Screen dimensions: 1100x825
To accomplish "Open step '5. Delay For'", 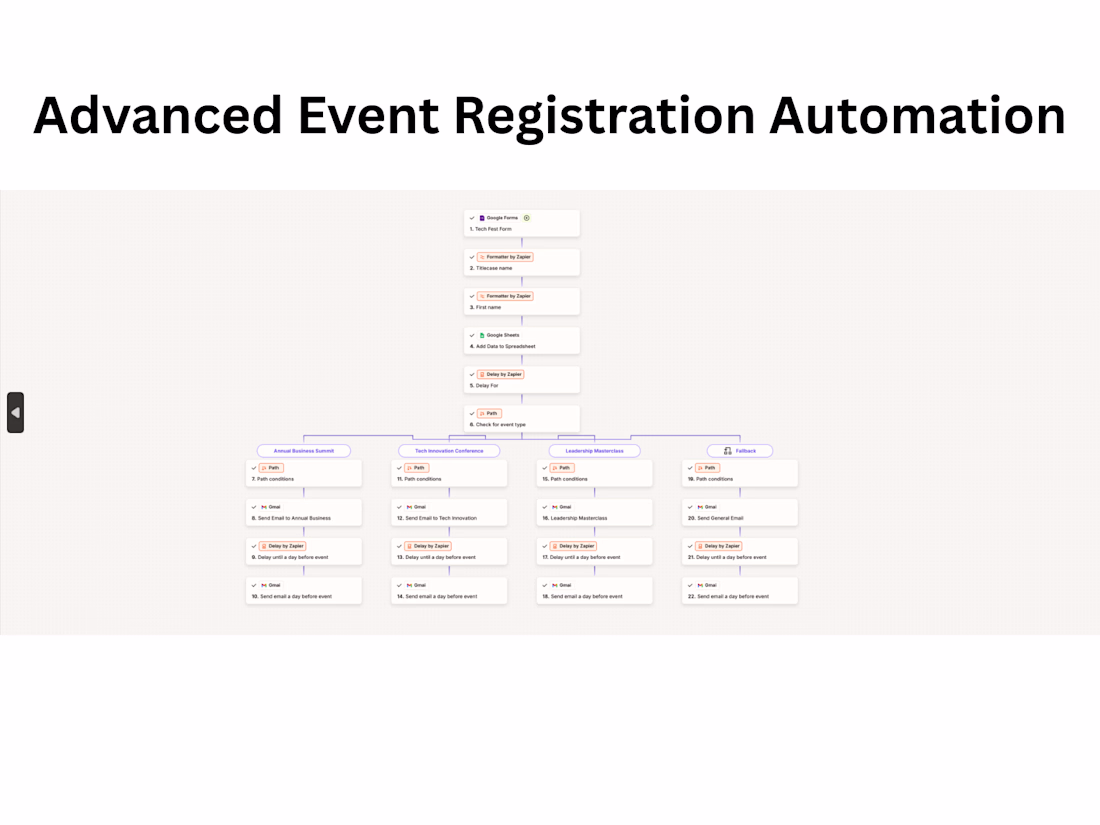I will point(522,380).
